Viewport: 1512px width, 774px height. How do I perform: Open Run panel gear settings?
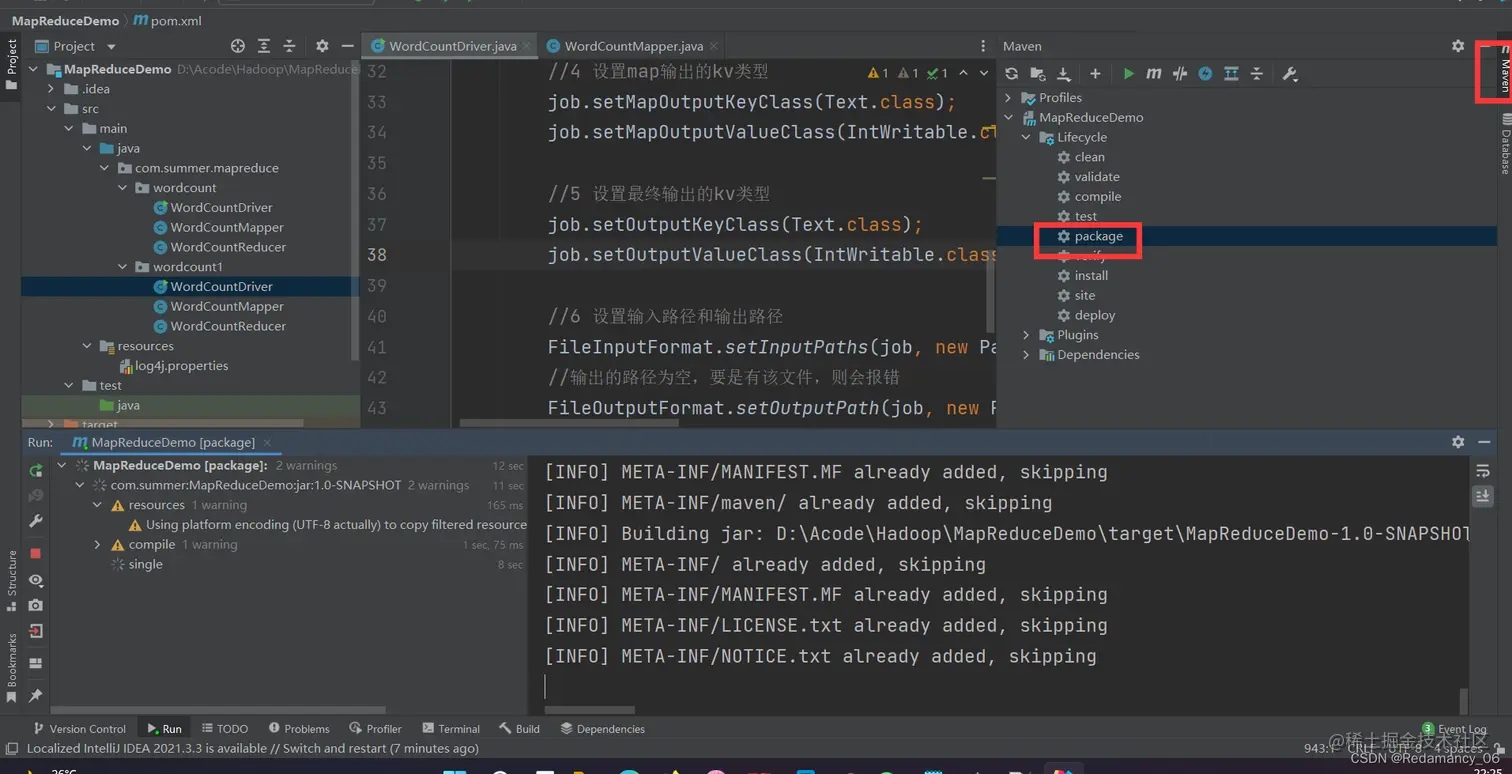click(1458, 442)
